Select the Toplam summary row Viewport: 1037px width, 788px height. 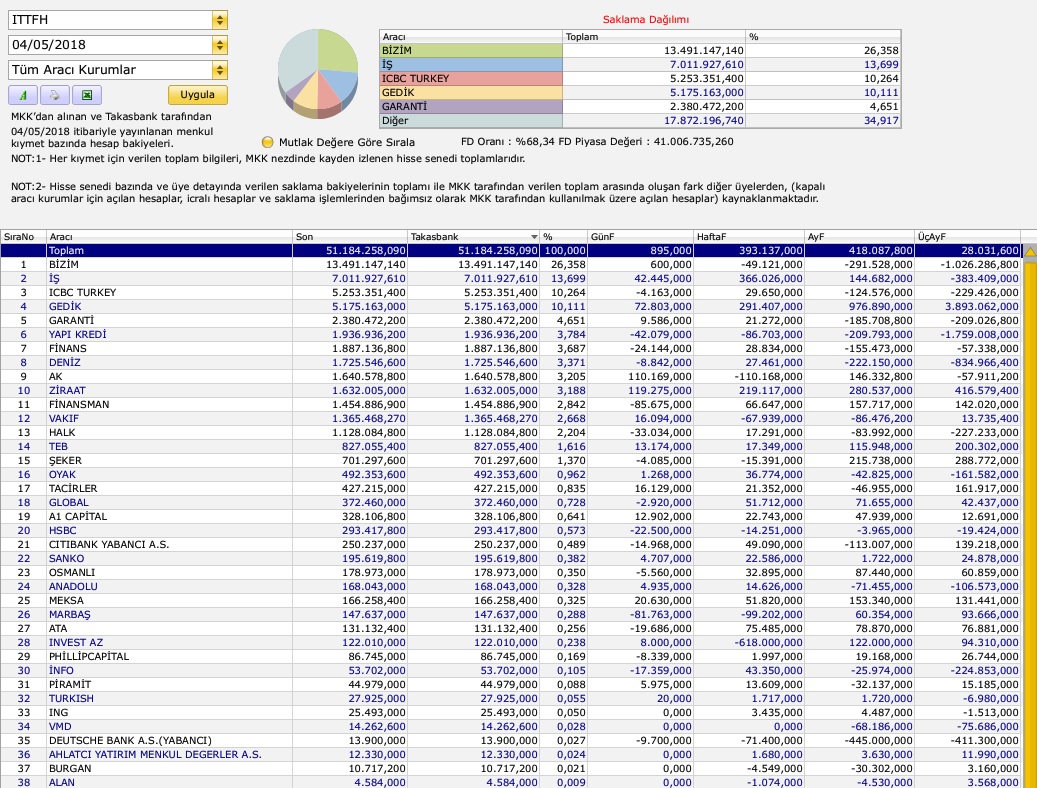click(511, 251)
